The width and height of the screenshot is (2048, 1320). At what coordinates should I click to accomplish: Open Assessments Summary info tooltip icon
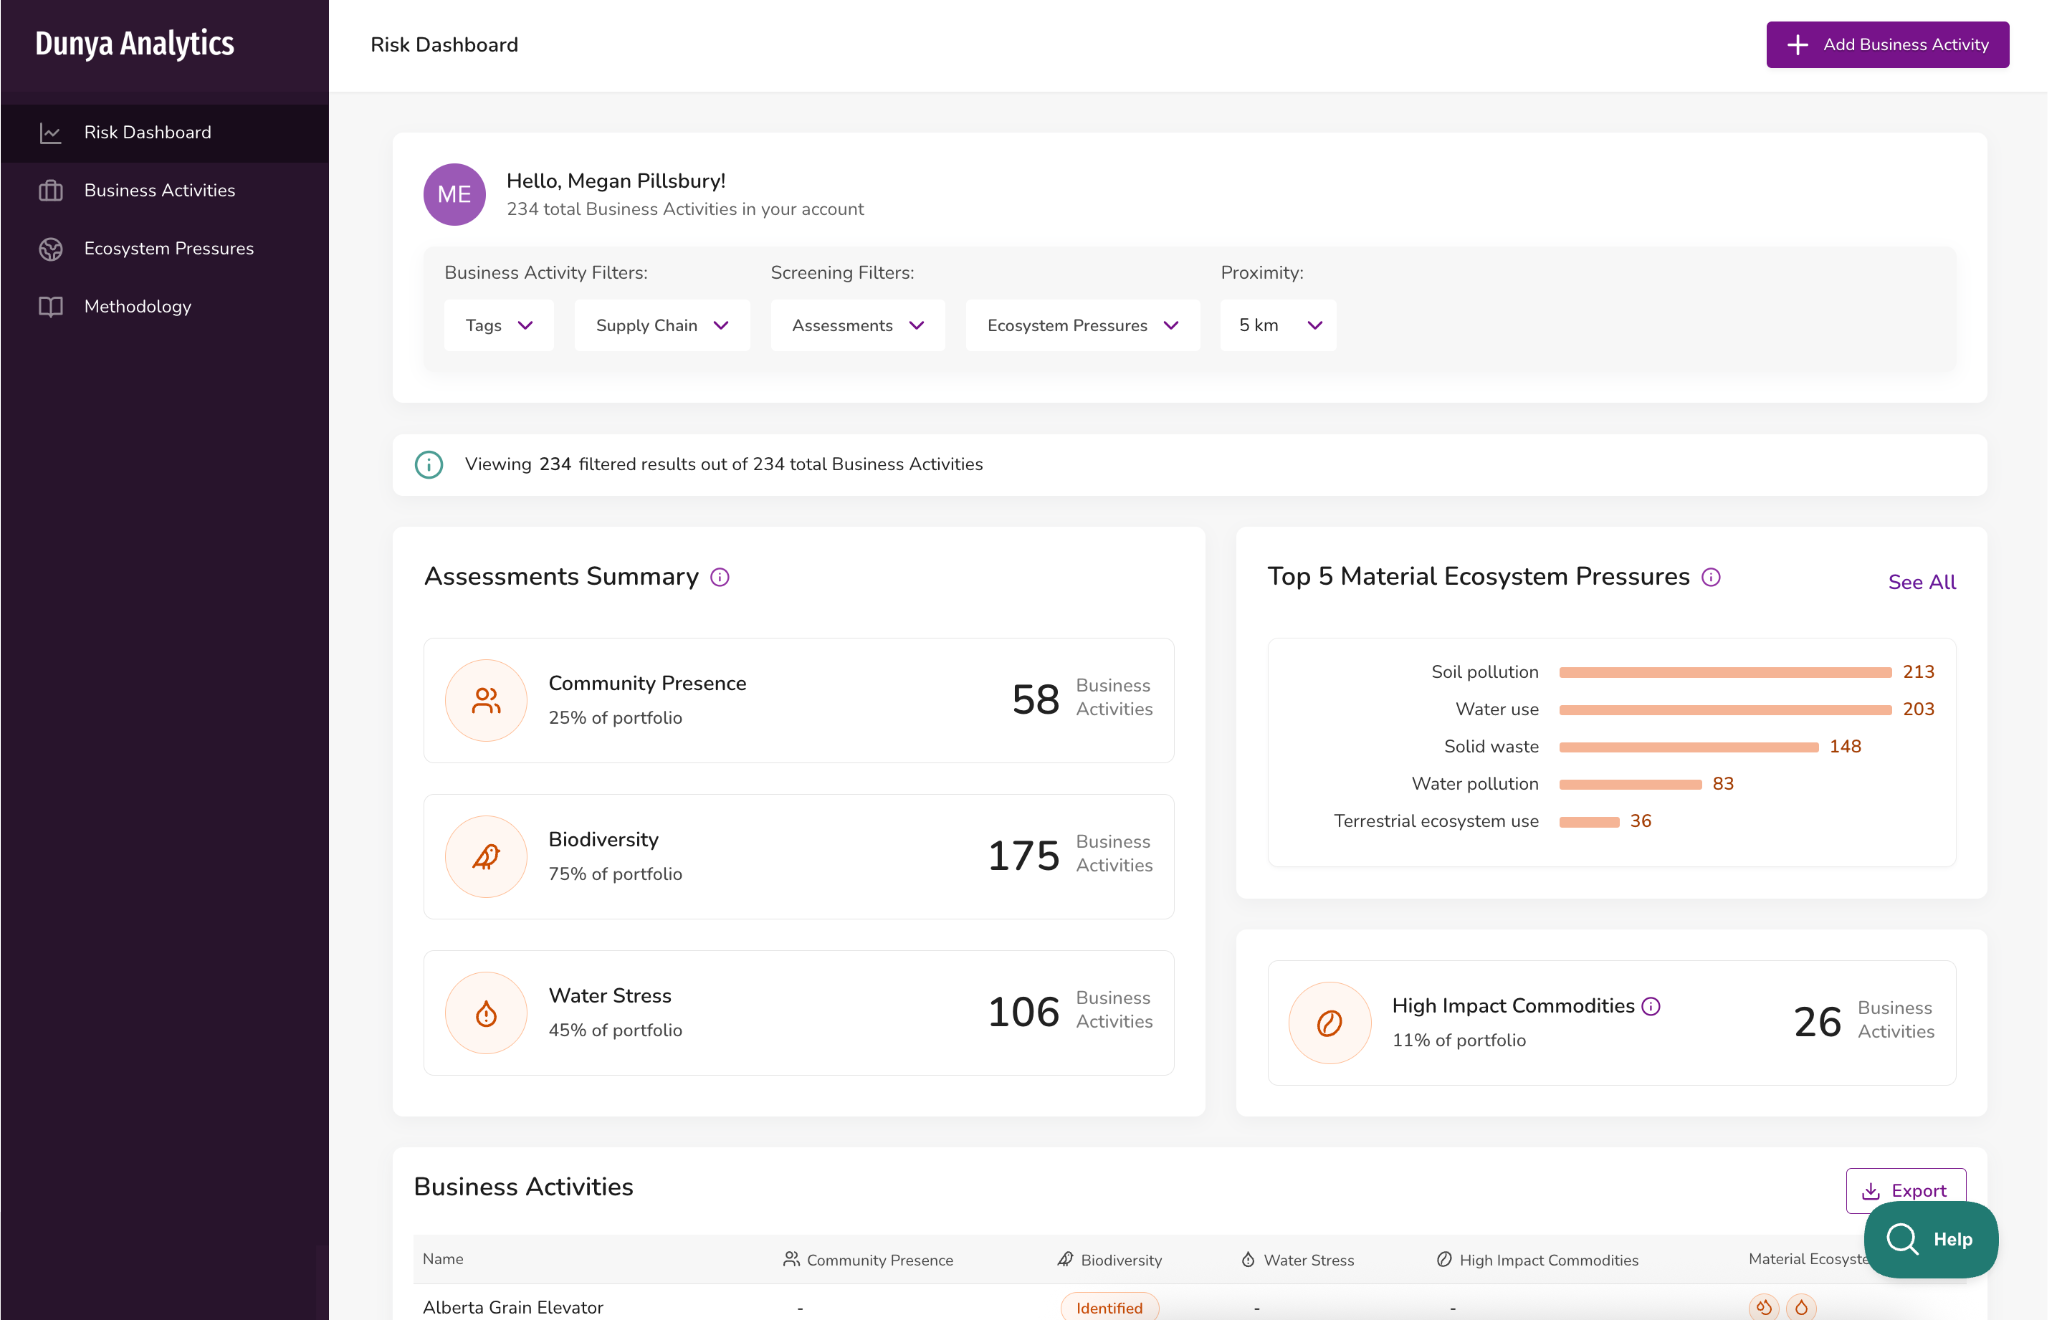click(720, 577)
